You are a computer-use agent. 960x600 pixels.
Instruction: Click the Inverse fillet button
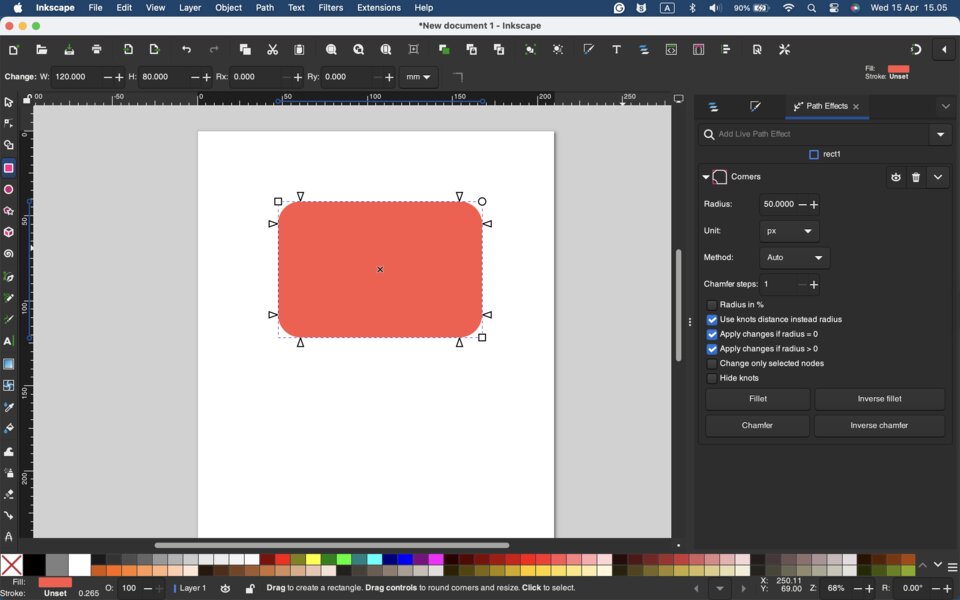point(879,399)
